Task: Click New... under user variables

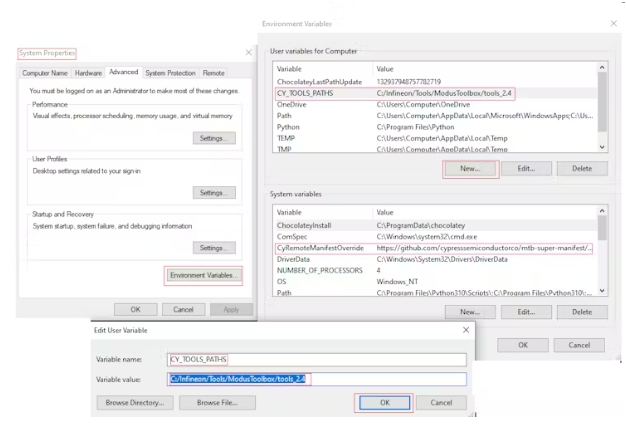Action: (469, 169)
